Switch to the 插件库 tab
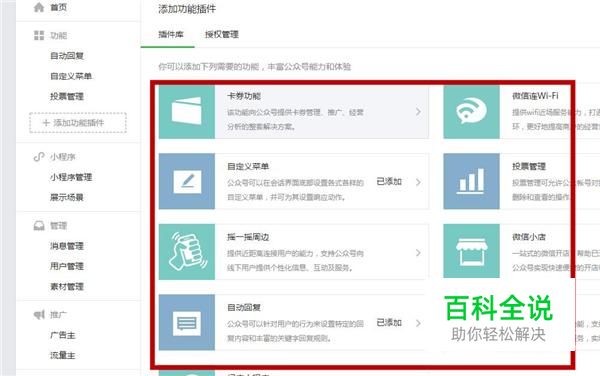 point(171,34)
